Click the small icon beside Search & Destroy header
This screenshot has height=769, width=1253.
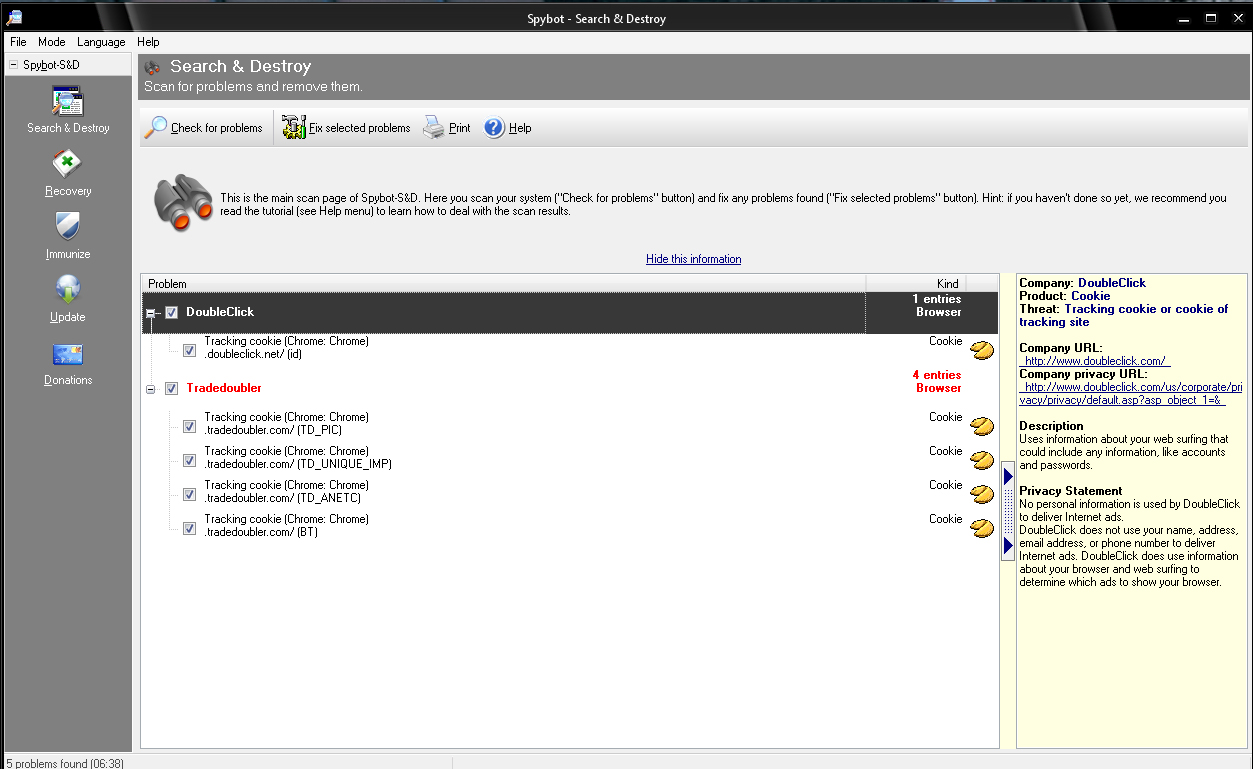click(153, 67)
